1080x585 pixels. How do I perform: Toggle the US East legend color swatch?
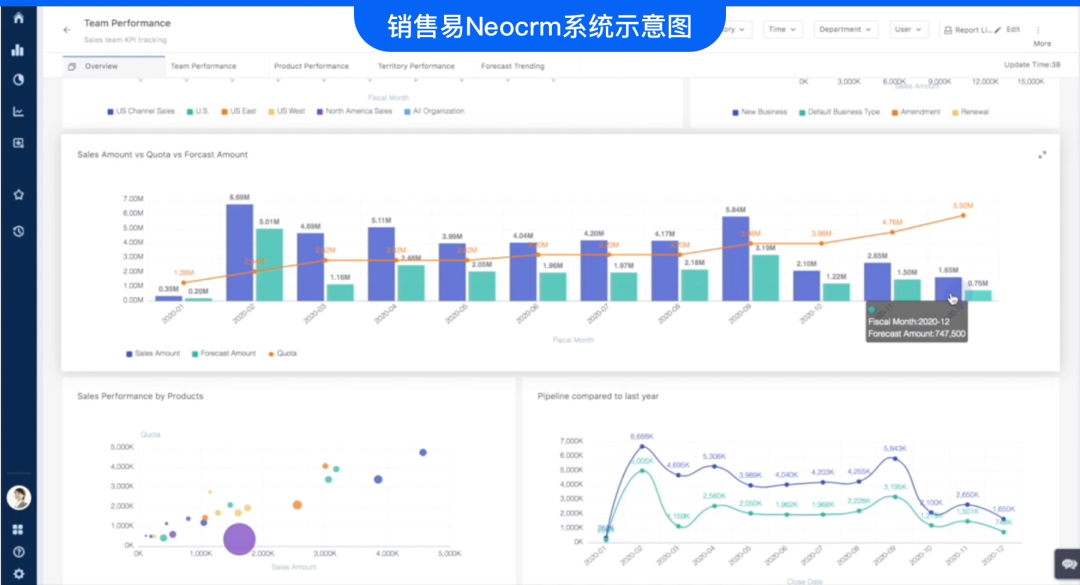tap(225, 111)
